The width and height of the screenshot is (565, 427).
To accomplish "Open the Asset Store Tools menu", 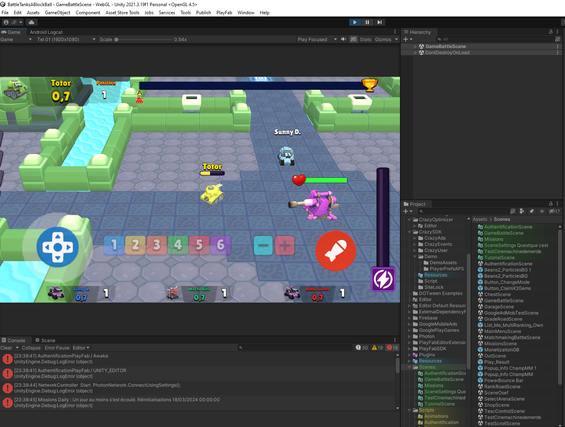I will click(122, 13).
